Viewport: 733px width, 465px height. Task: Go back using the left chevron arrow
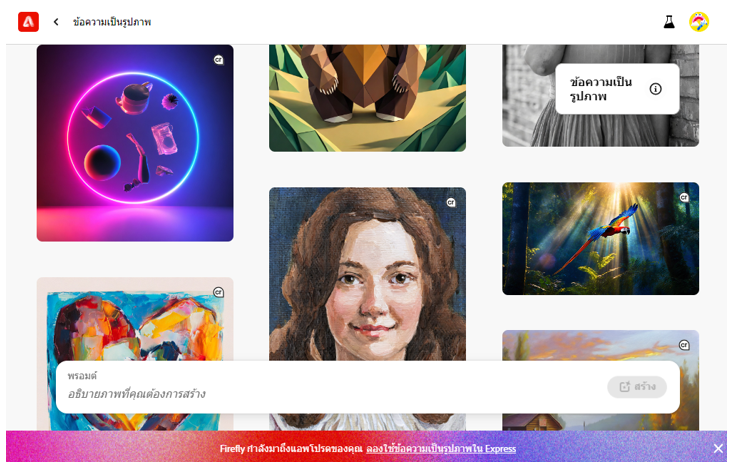[56, 22]
